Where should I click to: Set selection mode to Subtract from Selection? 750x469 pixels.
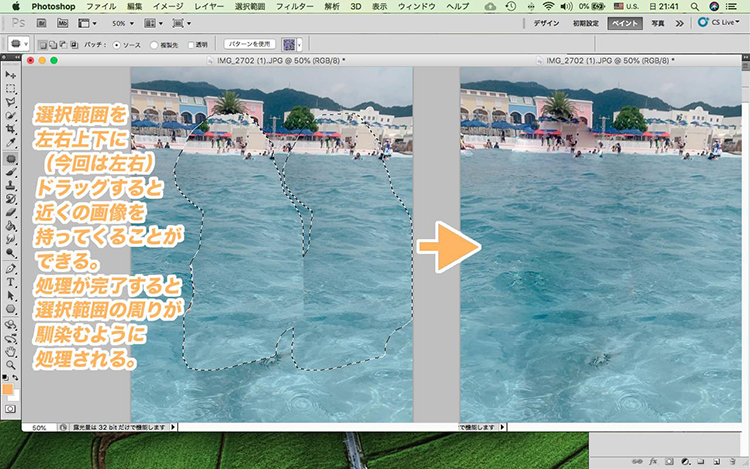pyautogui.click(x=64, y=45)
